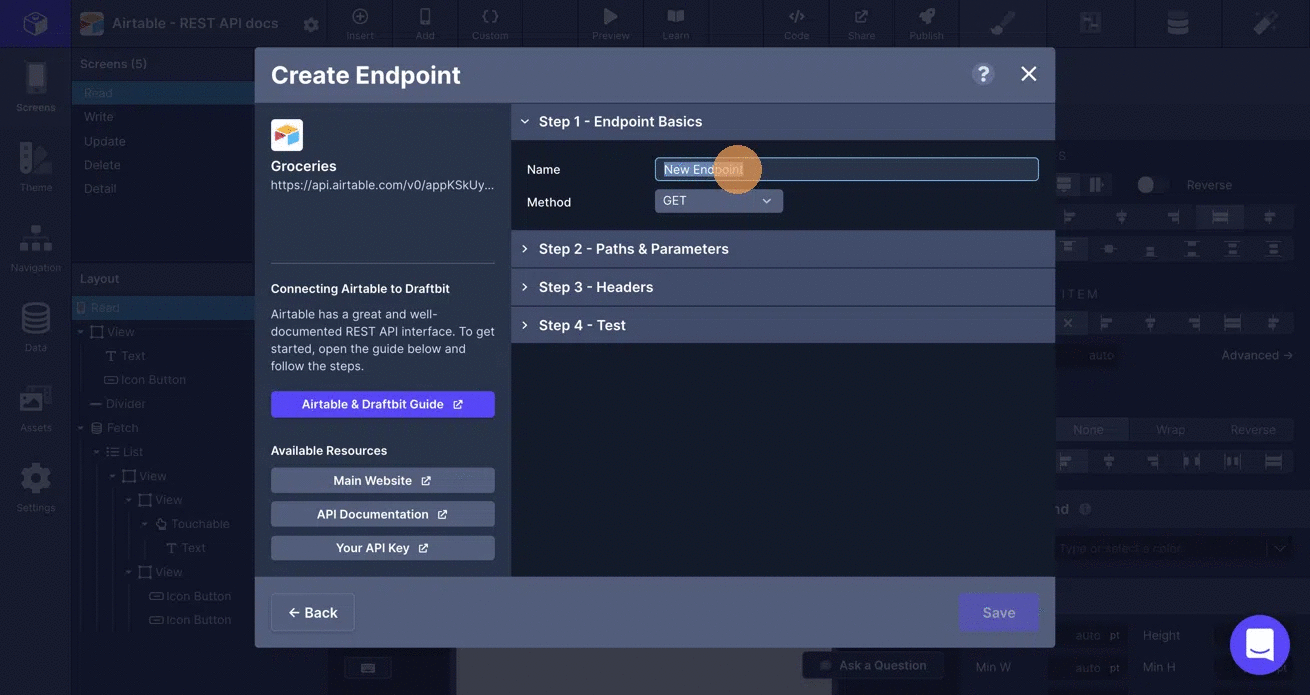Open app settings gear beside project title
Image resolution: width=1310 pixels, height=695 pixels.
pyautogui.click(x=311, y=24)
